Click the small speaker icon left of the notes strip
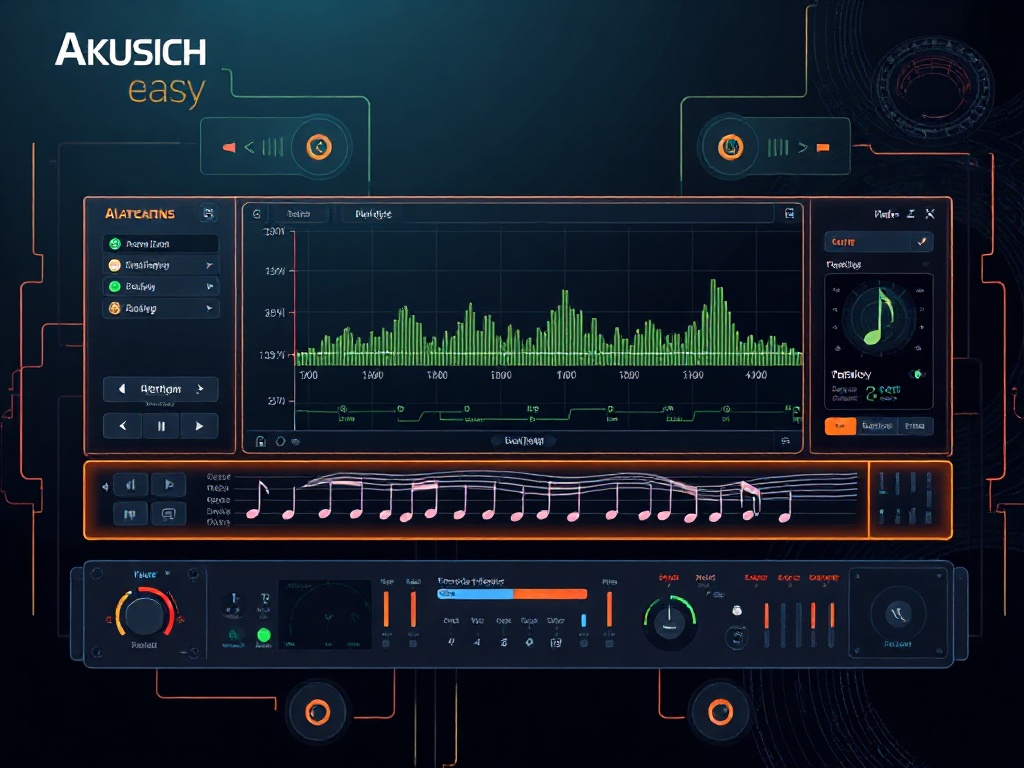Screen dimensions: 1024x768 [104, 487]
